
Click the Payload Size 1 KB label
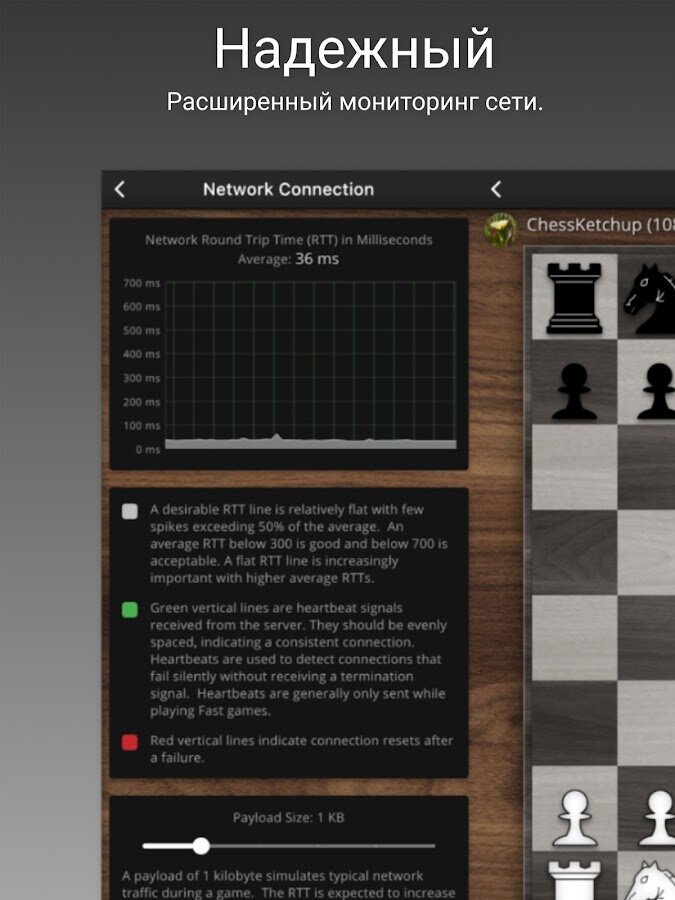coord(288,817)
